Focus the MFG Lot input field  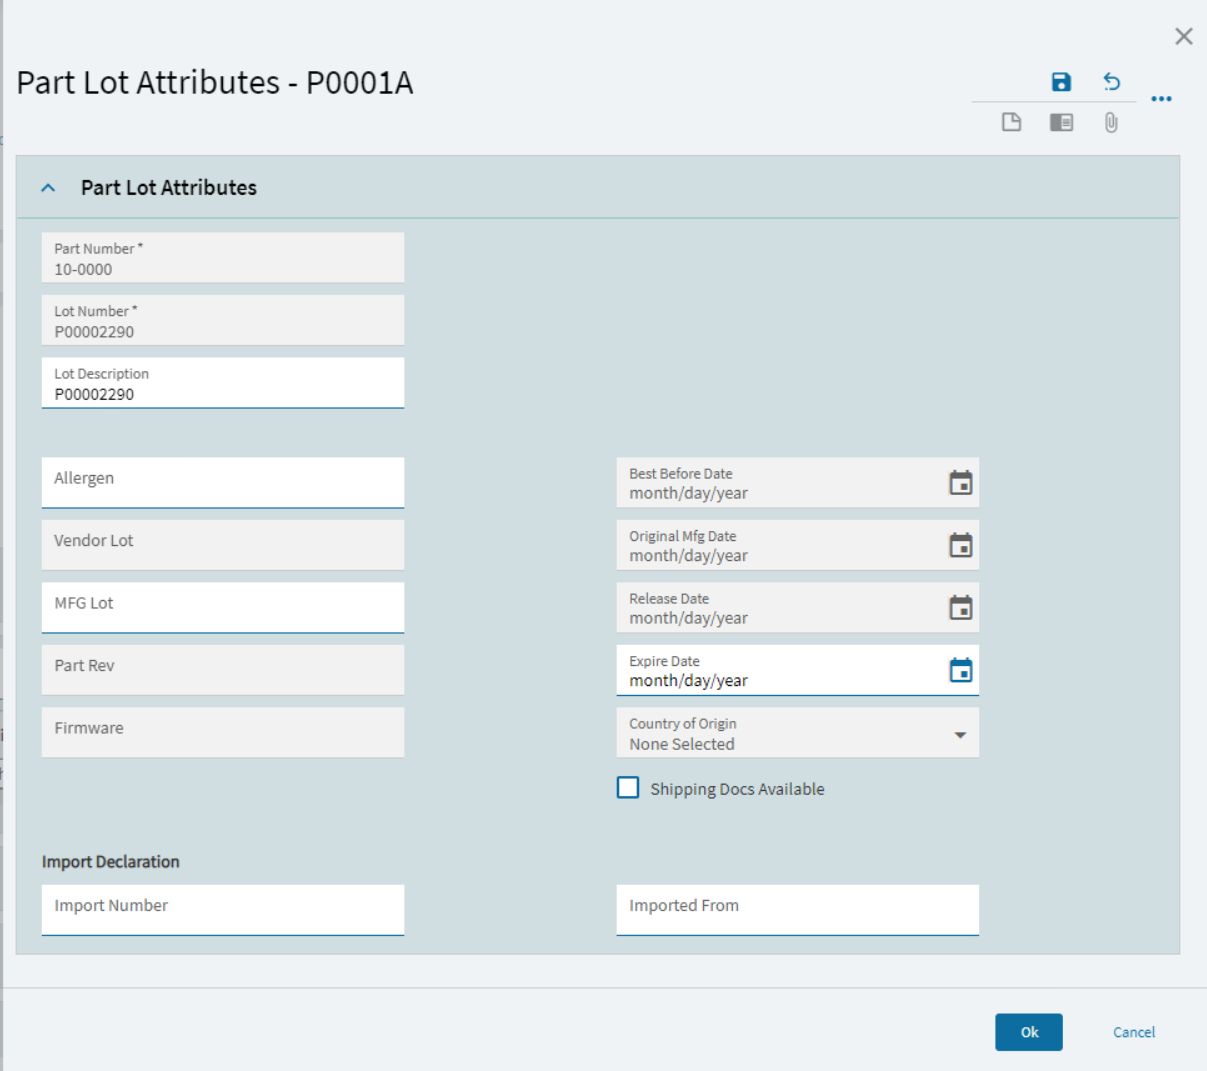(222, 607)
